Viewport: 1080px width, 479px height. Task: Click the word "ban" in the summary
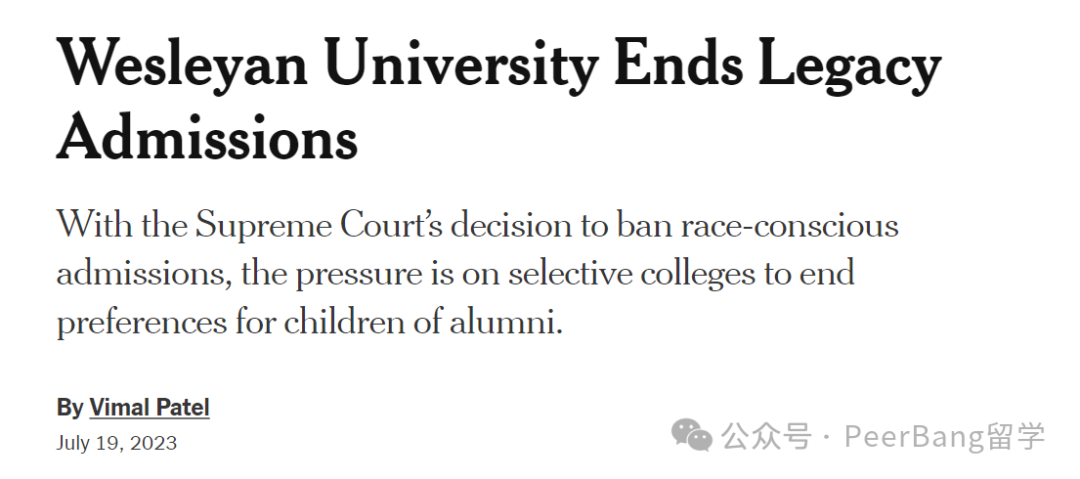point(631,224)
